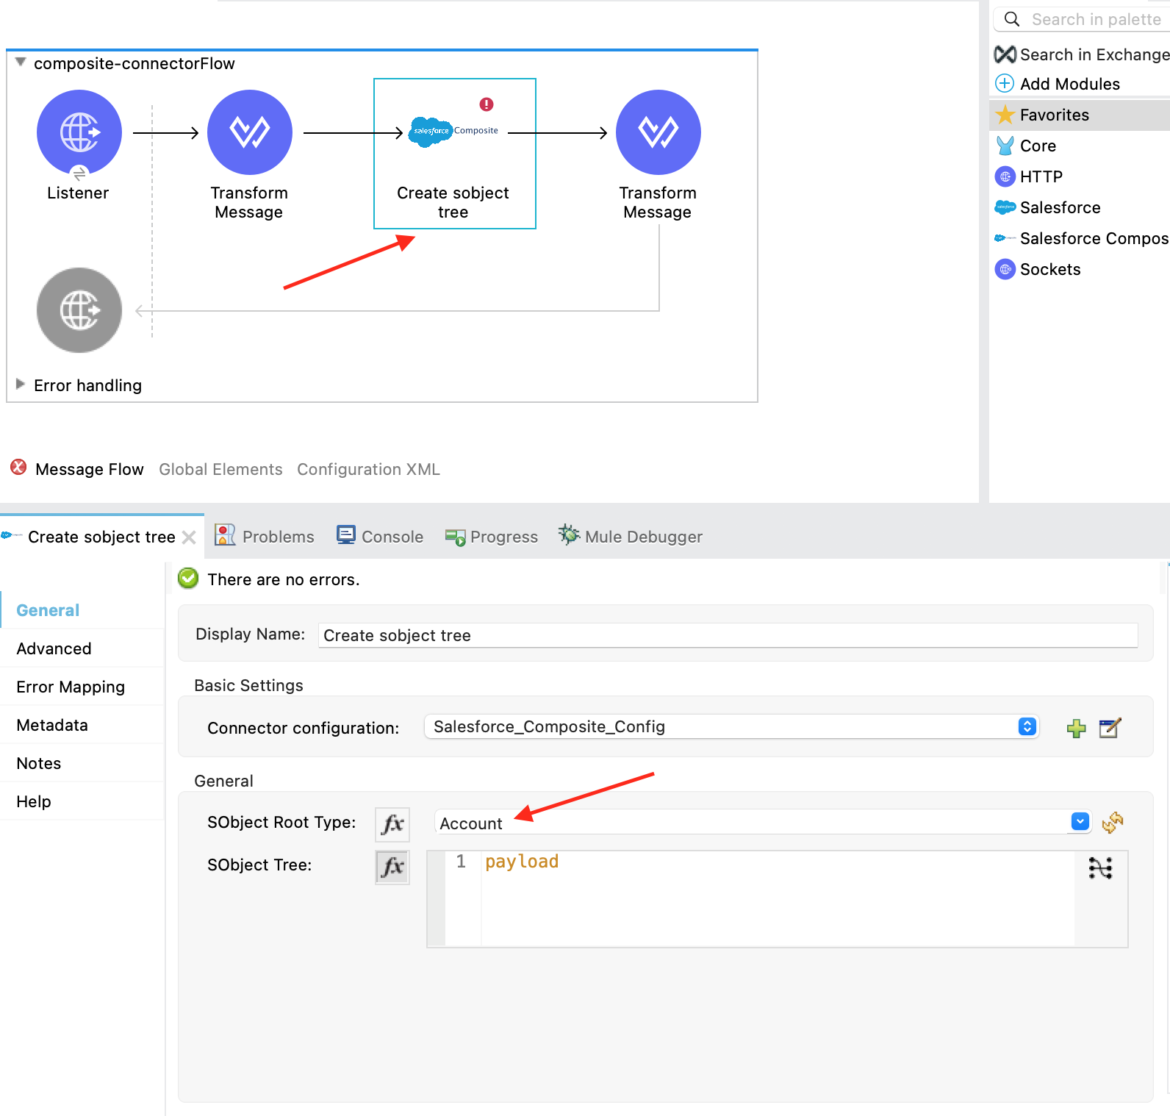The height and width of the screenshot is (1116, 1170).
Task: Click Add Modules in the palette
Action: coord(1067,83)
